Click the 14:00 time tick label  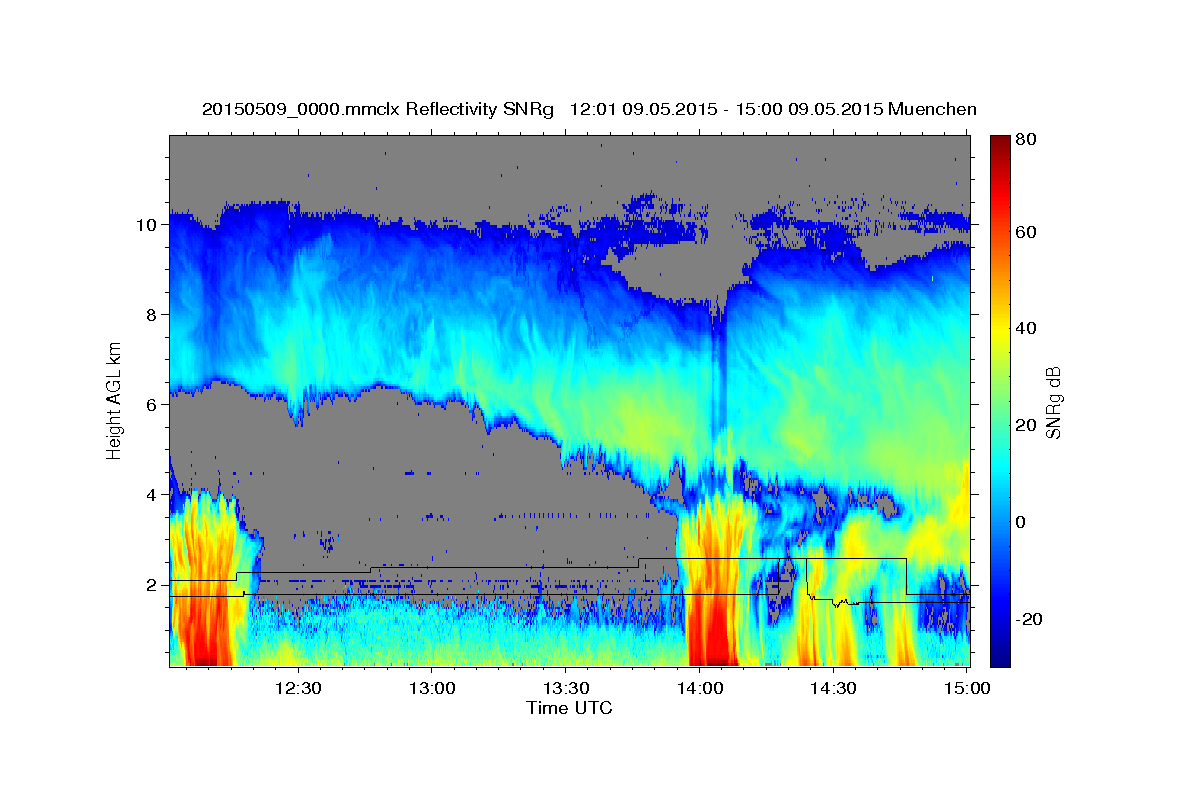tap(700, 689)
